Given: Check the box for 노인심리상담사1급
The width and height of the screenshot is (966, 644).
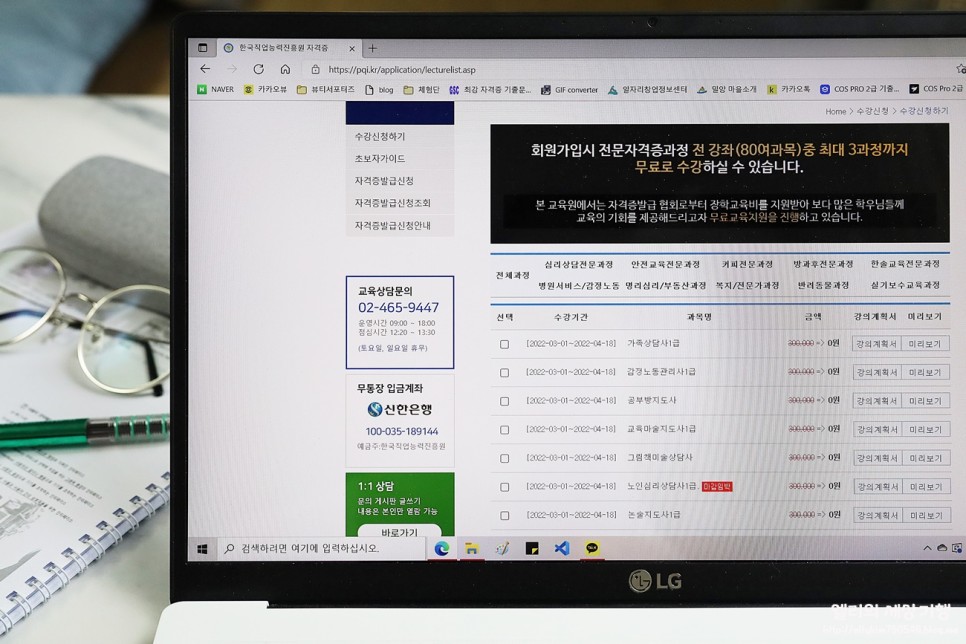Looking at the screenshot, I should tap(505, 487).
